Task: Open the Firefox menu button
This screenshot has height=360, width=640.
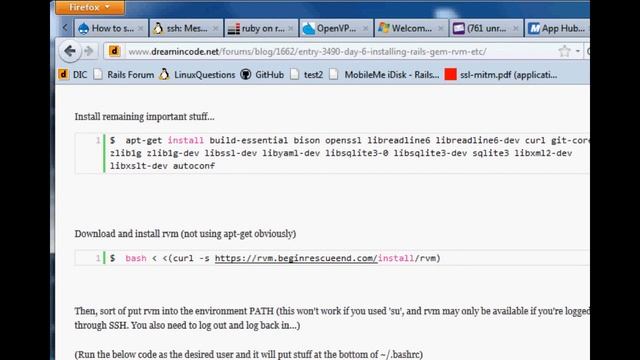Action: (90, 7)
